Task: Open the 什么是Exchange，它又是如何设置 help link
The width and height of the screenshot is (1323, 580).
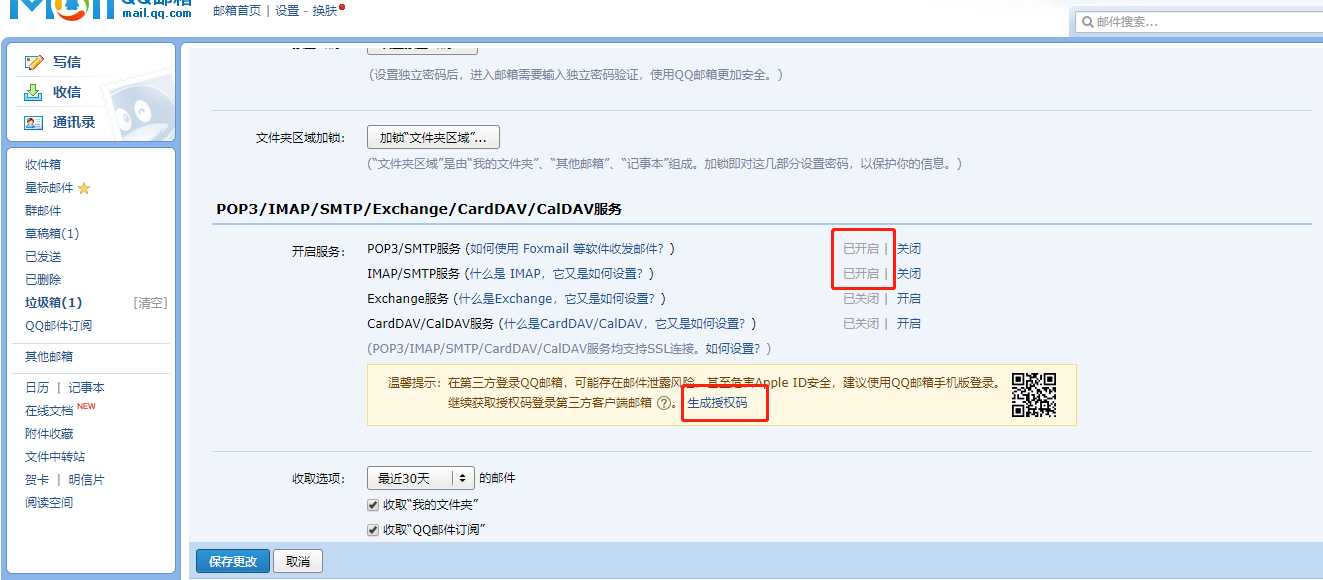Action: pos(555,299)
